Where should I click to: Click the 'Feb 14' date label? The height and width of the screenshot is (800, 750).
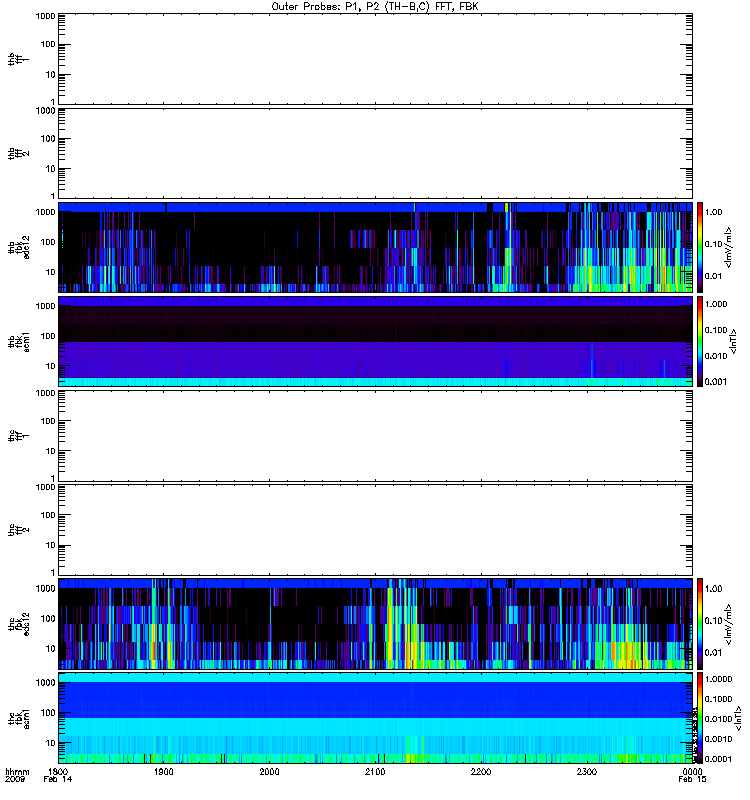tap(58, 779)
